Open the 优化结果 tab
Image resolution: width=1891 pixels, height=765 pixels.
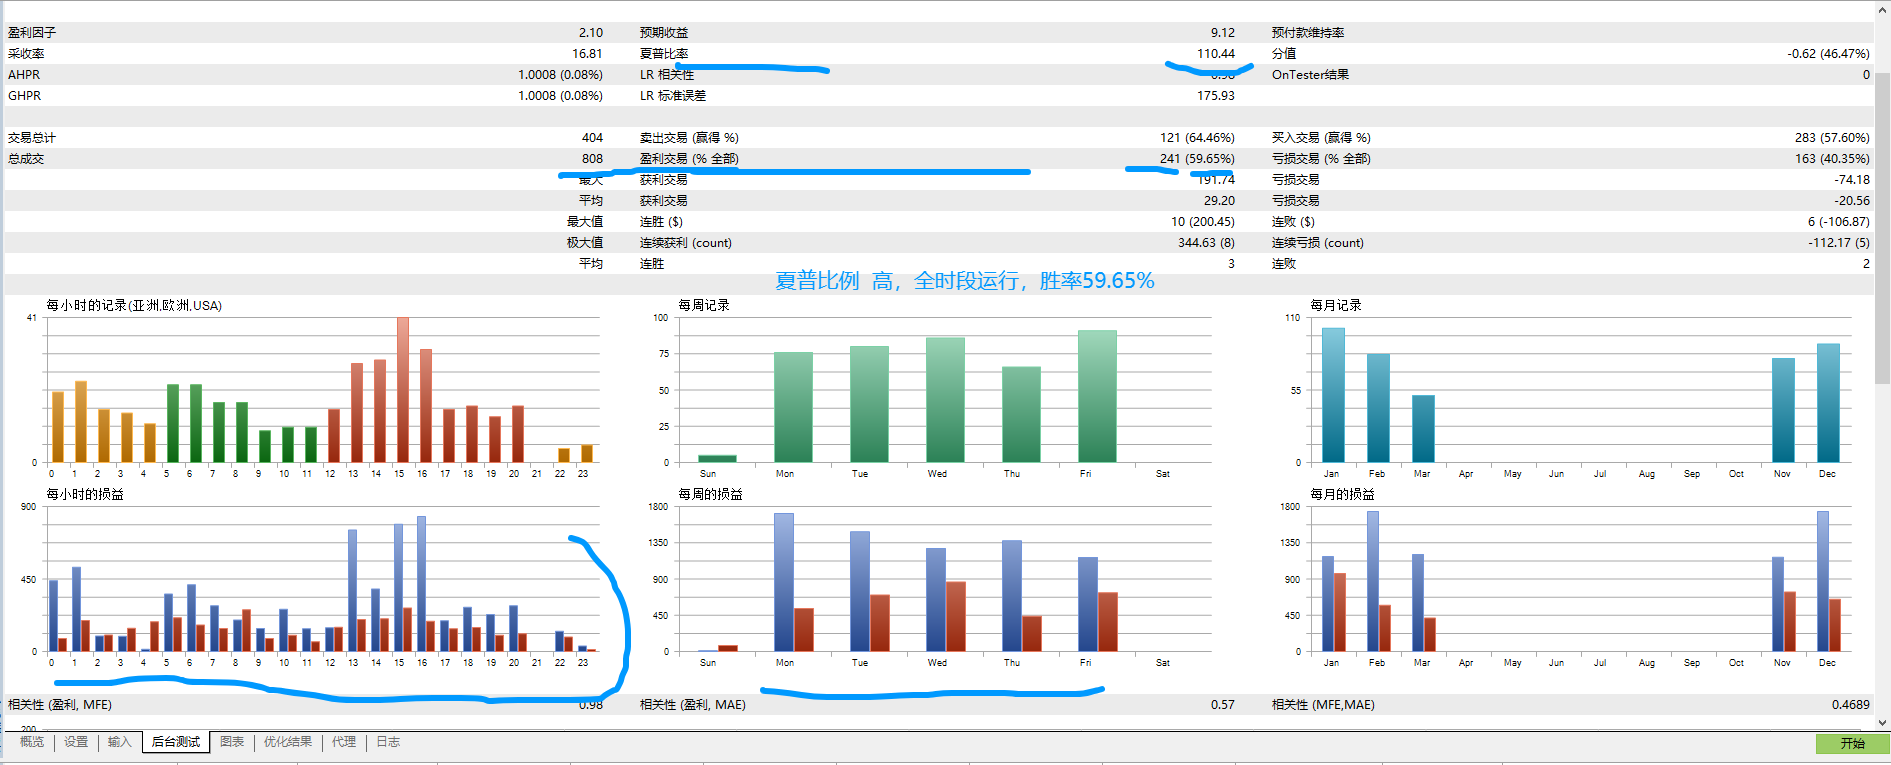[288, 742]
